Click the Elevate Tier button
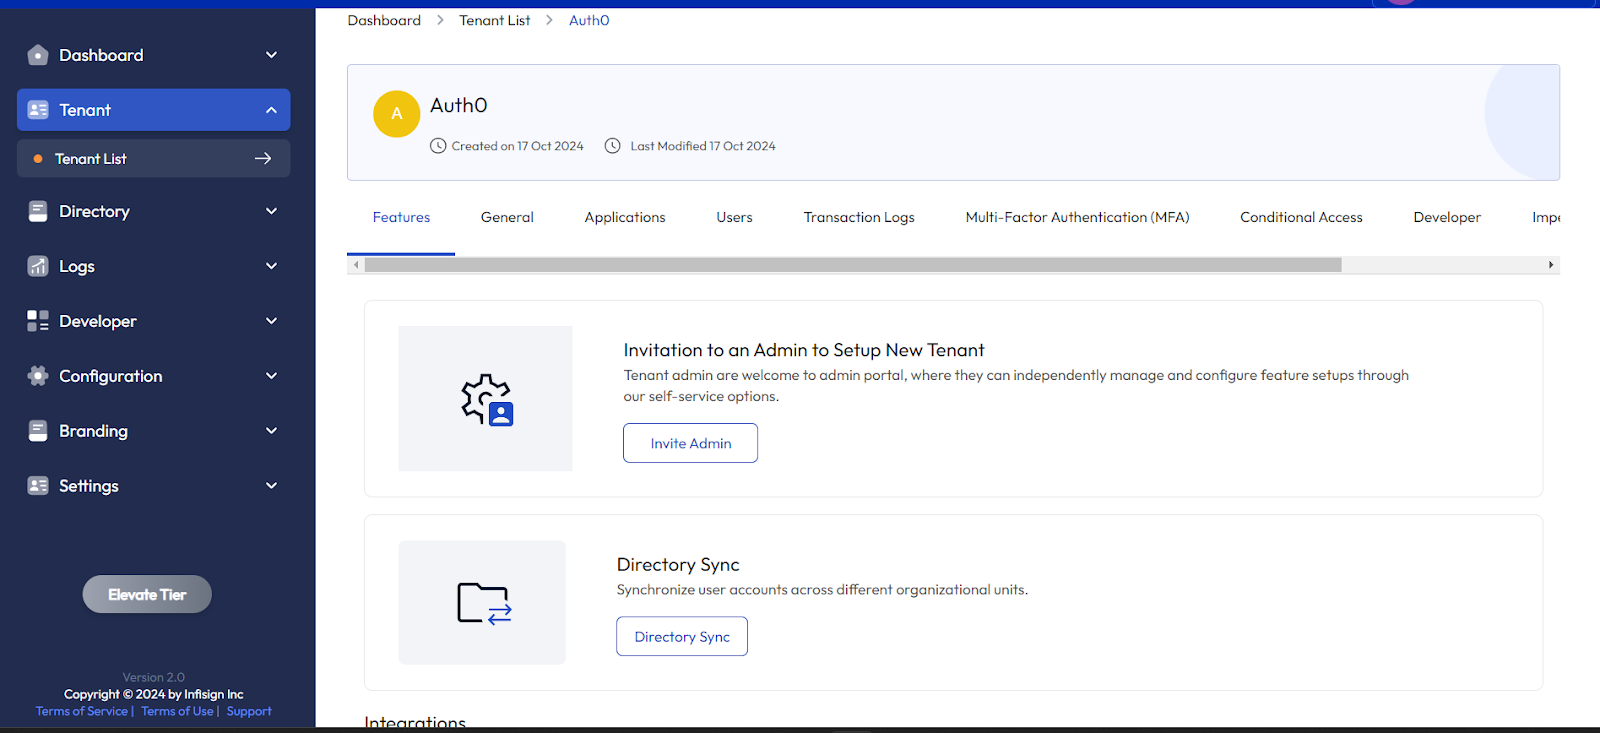This screenshot has width=1600, height=733. 147,594
